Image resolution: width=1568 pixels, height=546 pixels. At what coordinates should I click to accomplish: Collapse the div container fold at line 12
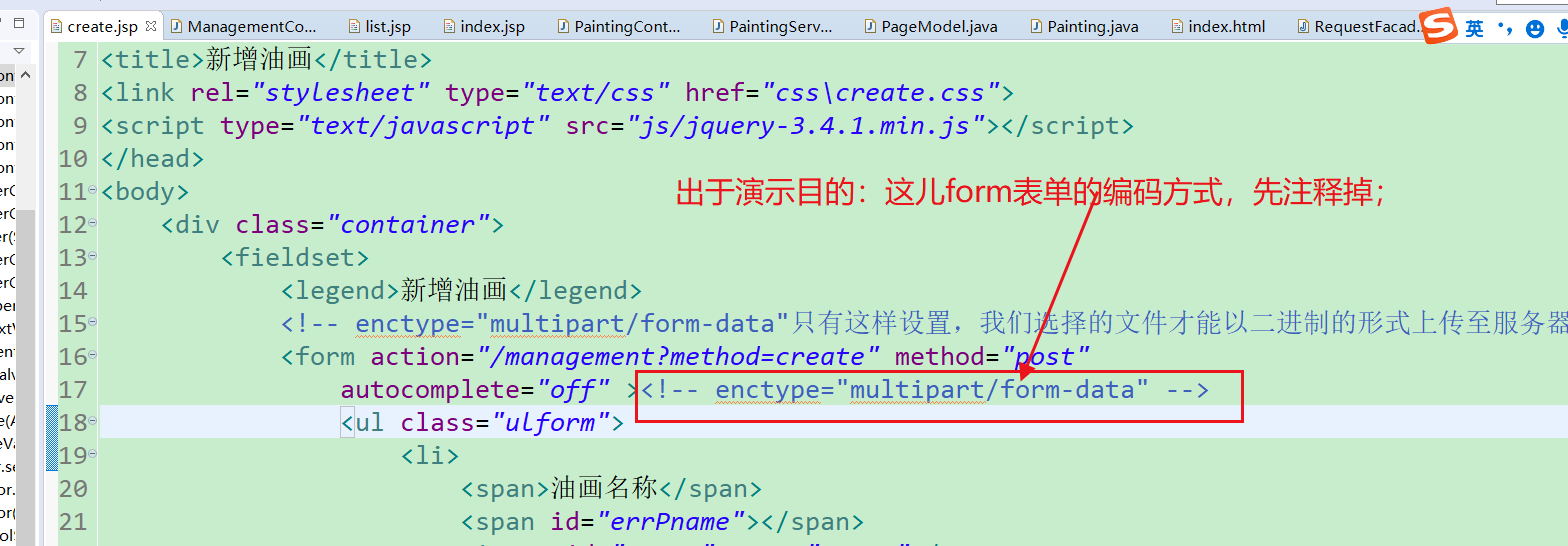(92, 222)
